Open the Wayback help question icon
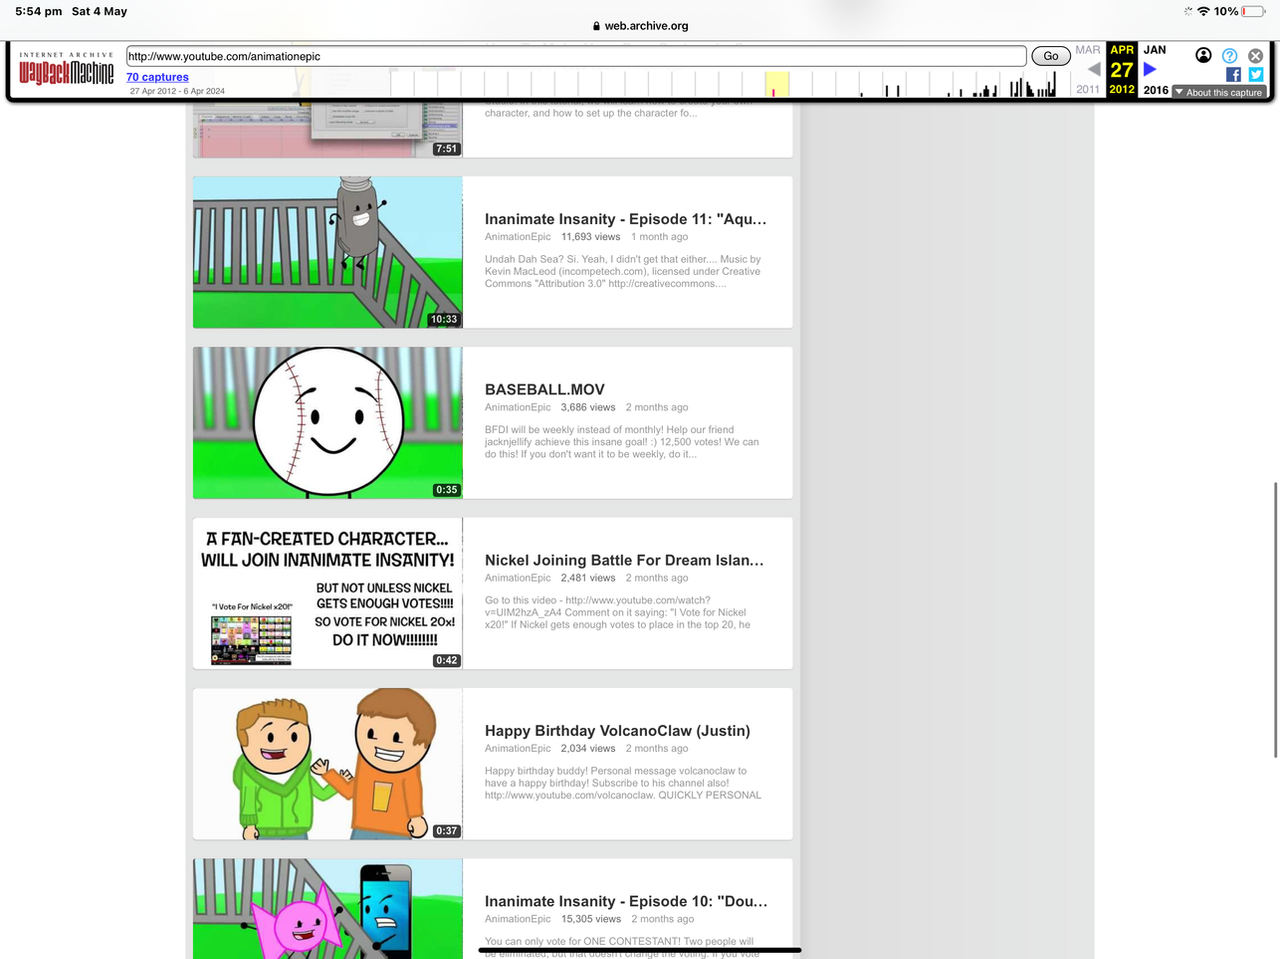Viewport: 1280px width, 959px height. point(1230,56)
